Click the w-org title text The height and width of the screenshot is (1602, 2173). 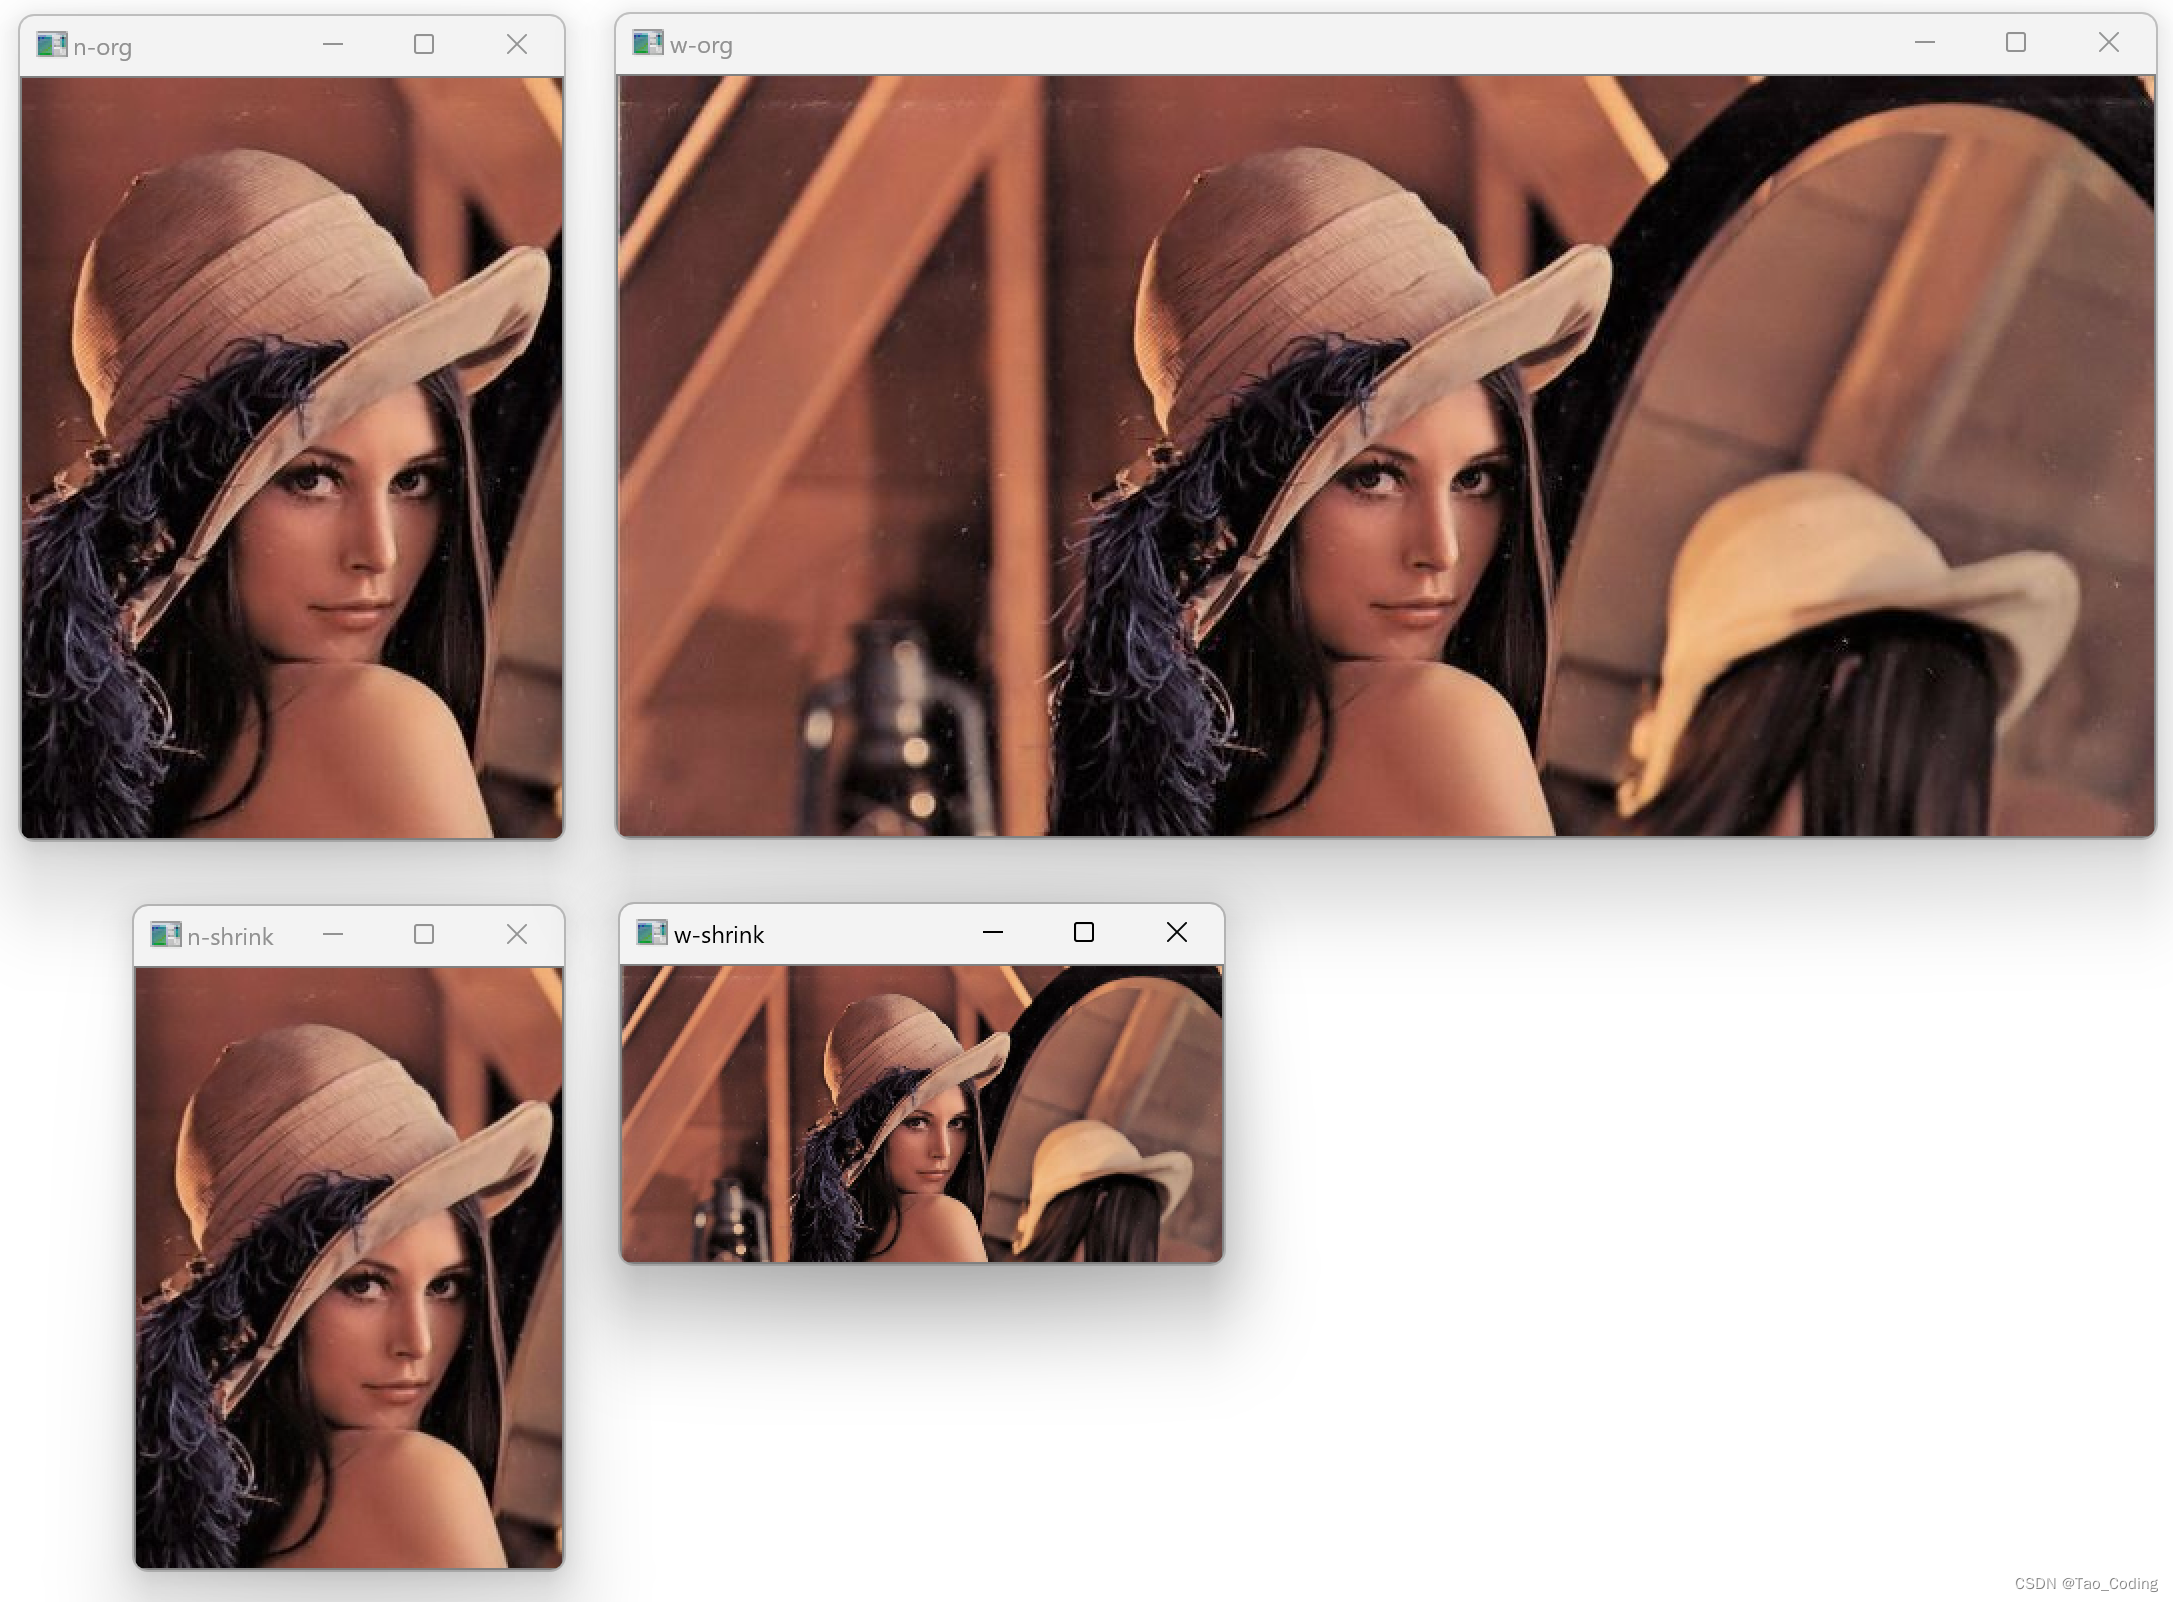701,46
